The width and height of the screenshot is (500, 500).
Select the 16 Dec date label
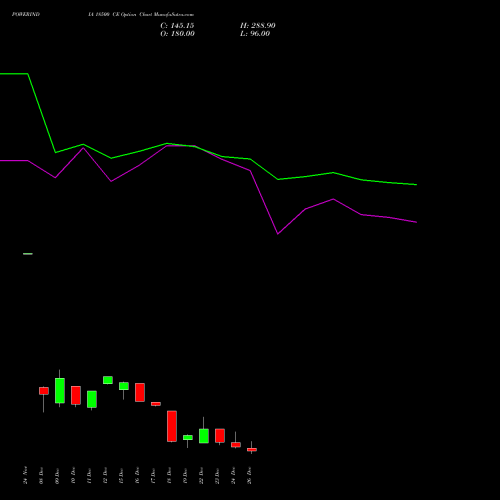click(x=137, y=476)
